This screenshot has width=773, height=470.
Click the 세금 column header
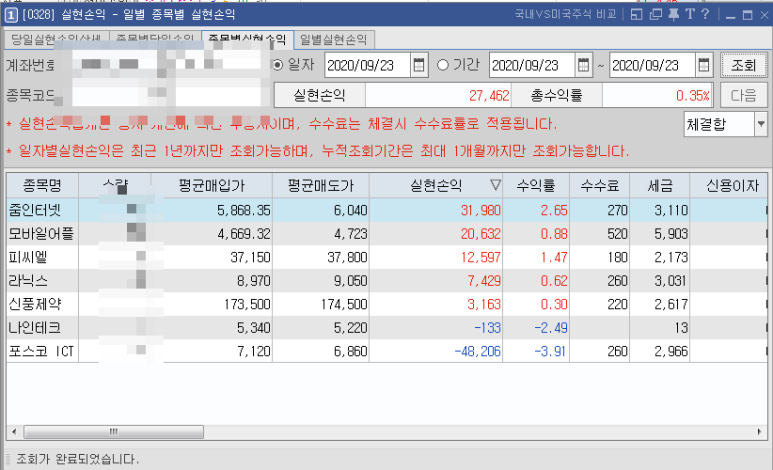tap(660, 185)
